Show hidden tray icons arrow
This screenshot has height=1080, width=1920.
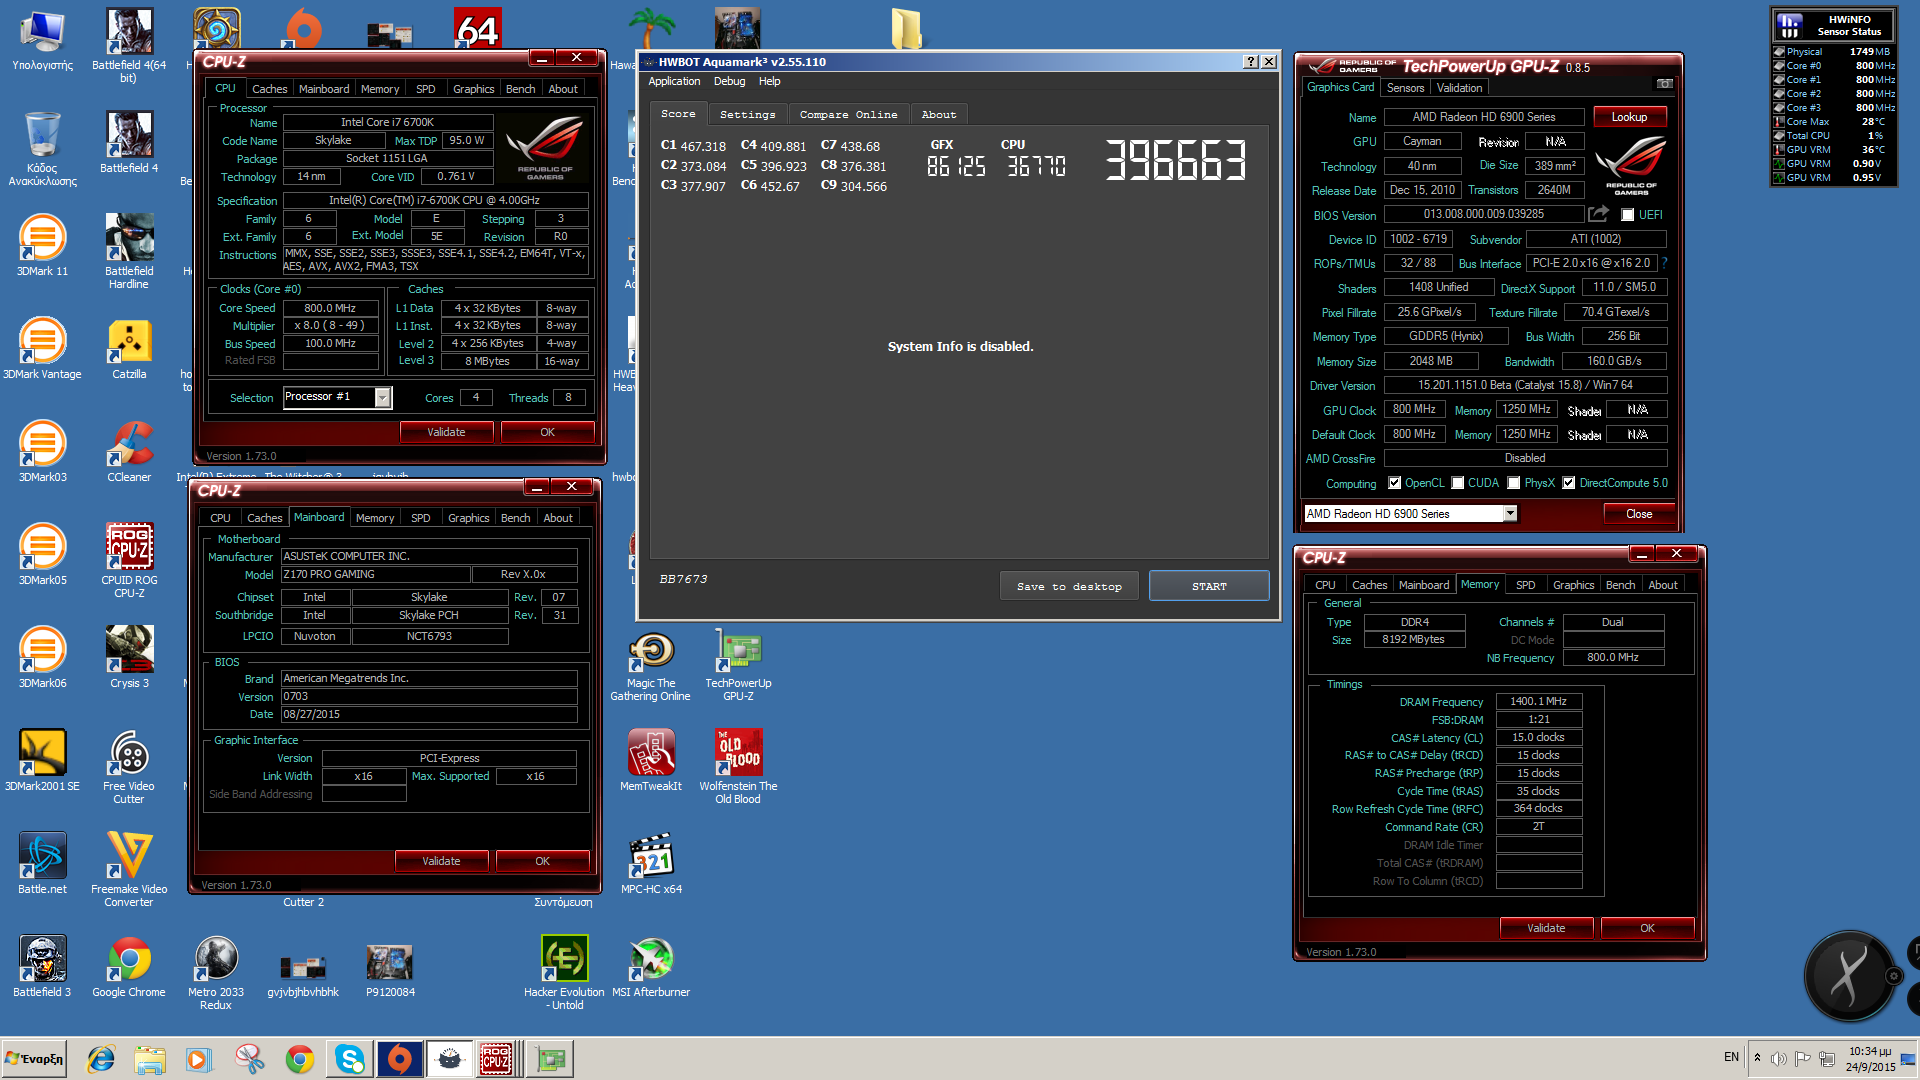pyautogui.click(x=1757, y=1059)
